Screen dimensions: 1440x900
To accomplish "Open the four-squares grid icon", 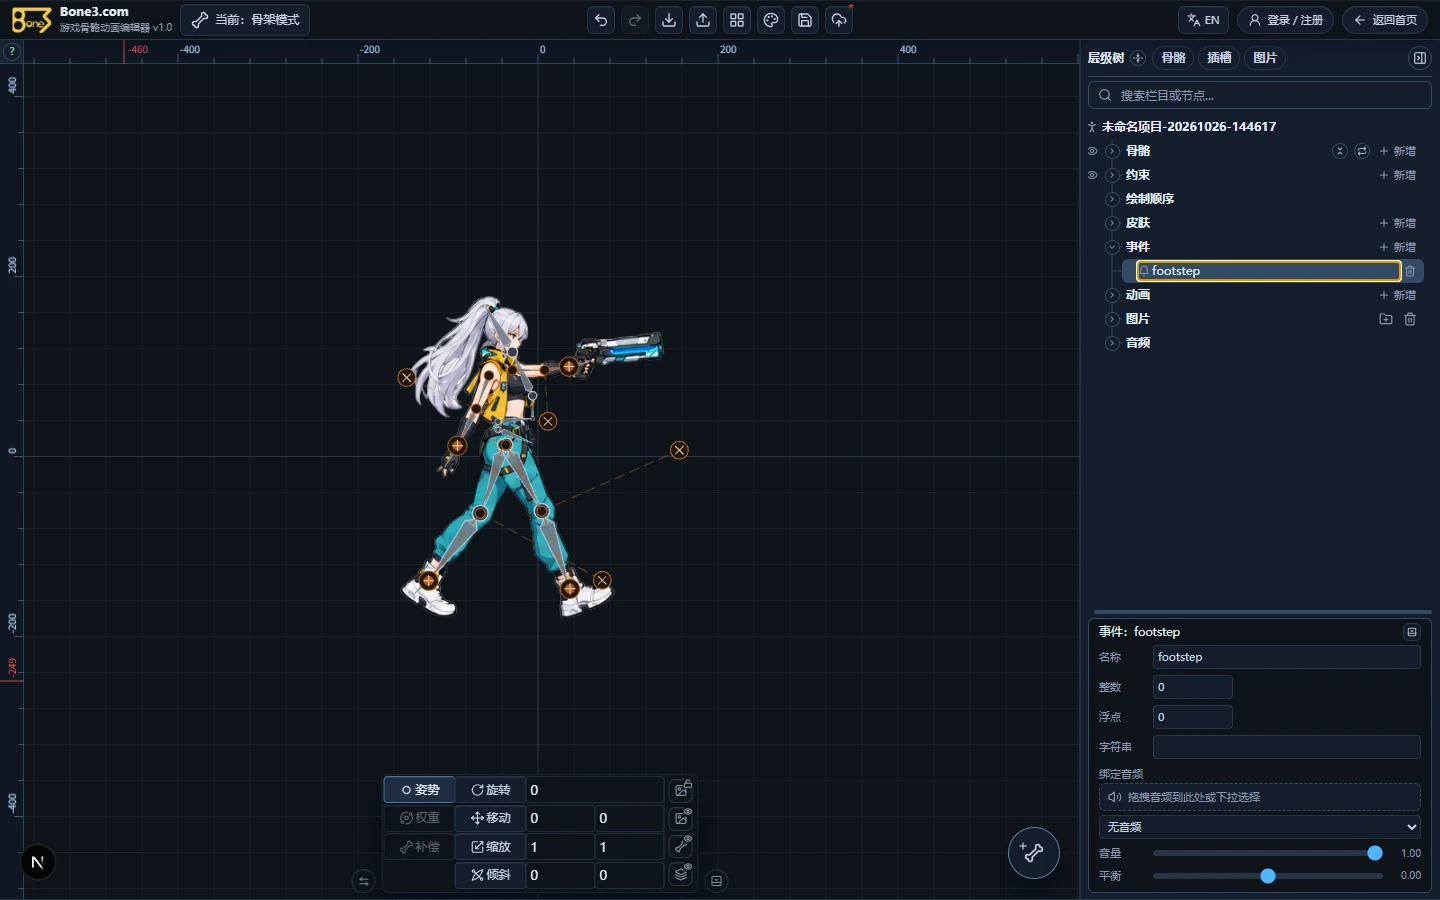I will click(x=737, y=20).
